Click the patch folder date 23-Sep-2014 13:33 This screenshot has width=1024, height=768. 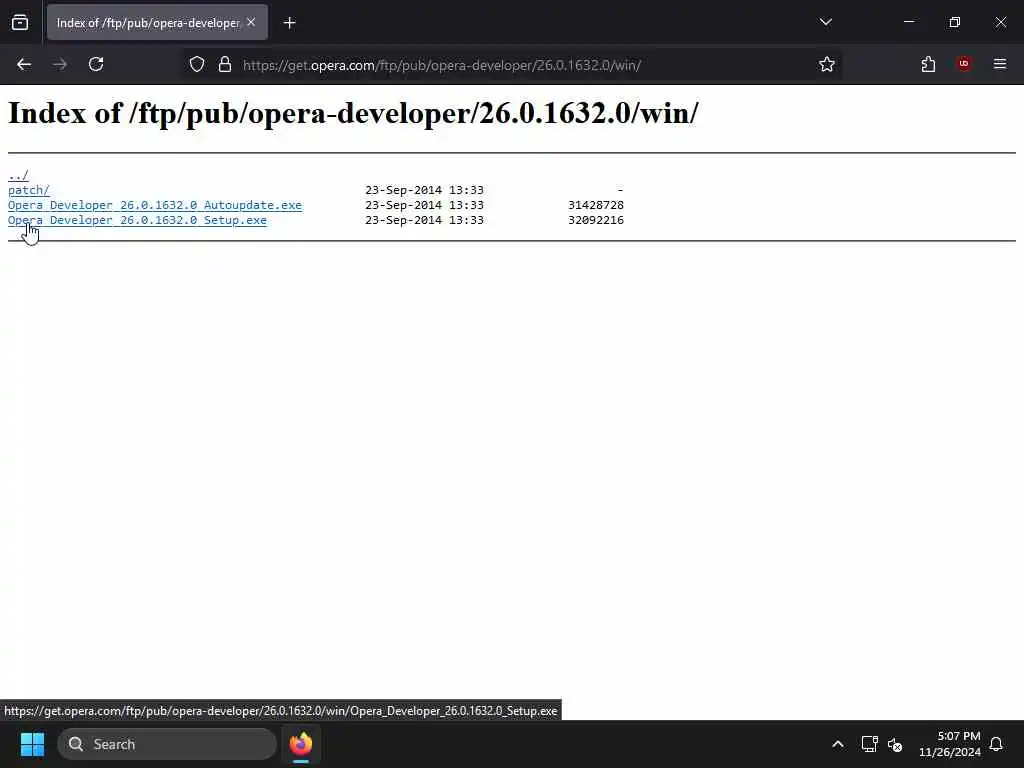424,190
